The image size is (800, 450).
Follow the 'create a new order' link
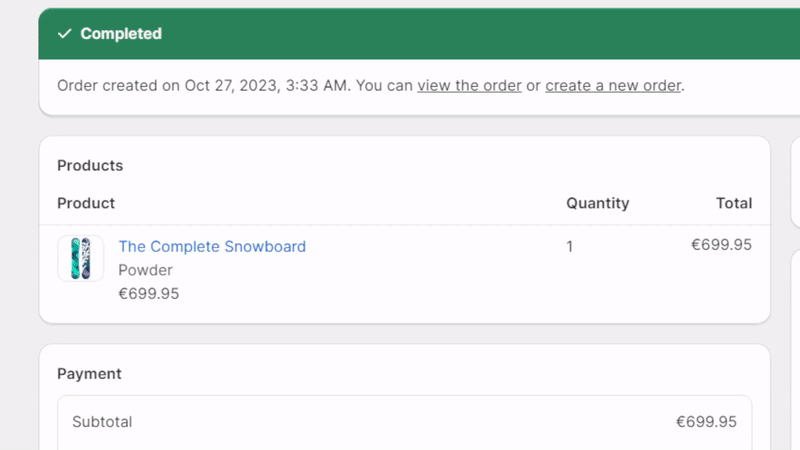(x=613, y=86)
